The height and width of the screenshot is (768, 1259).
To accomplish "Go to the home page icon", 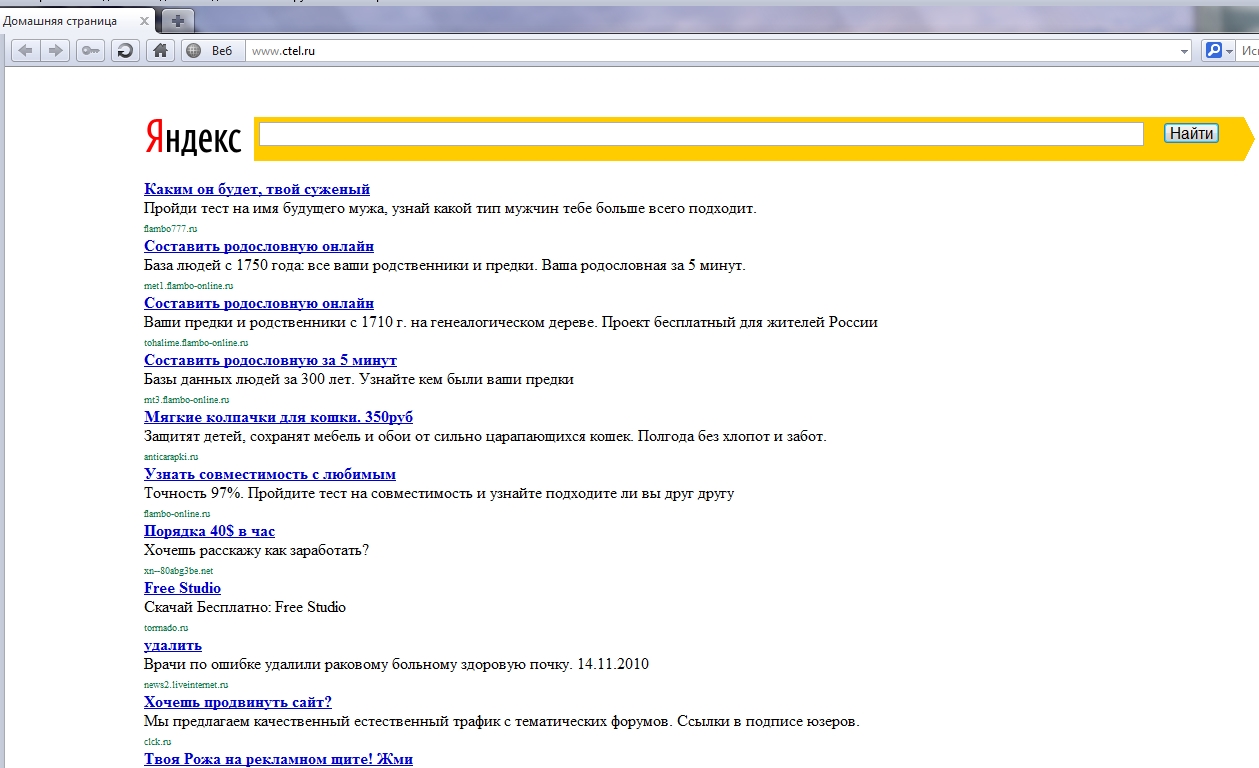I will [159, 50].
